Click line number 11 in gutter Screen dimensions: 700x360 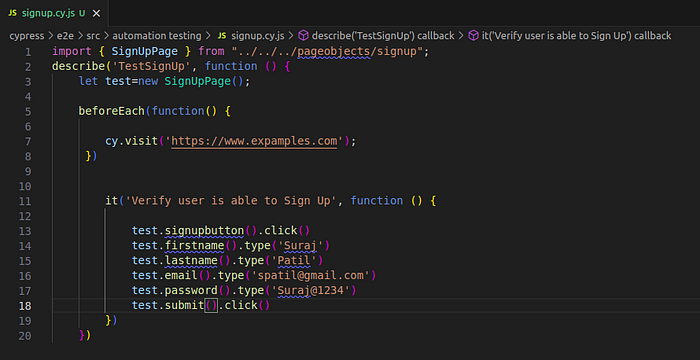pos(25,201)
